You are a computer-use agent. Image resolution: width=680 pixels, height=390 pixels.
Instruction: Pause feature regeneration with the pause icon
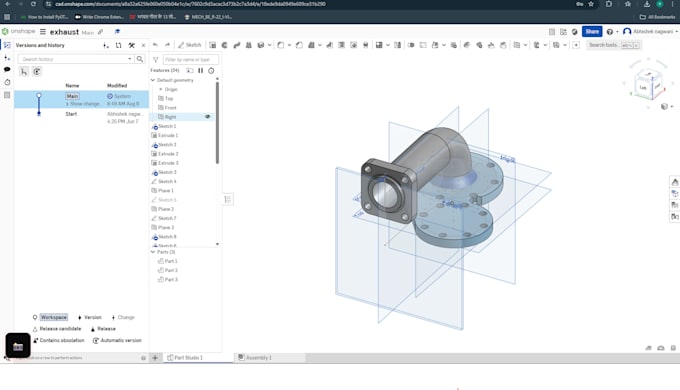(x=200, y=70)
